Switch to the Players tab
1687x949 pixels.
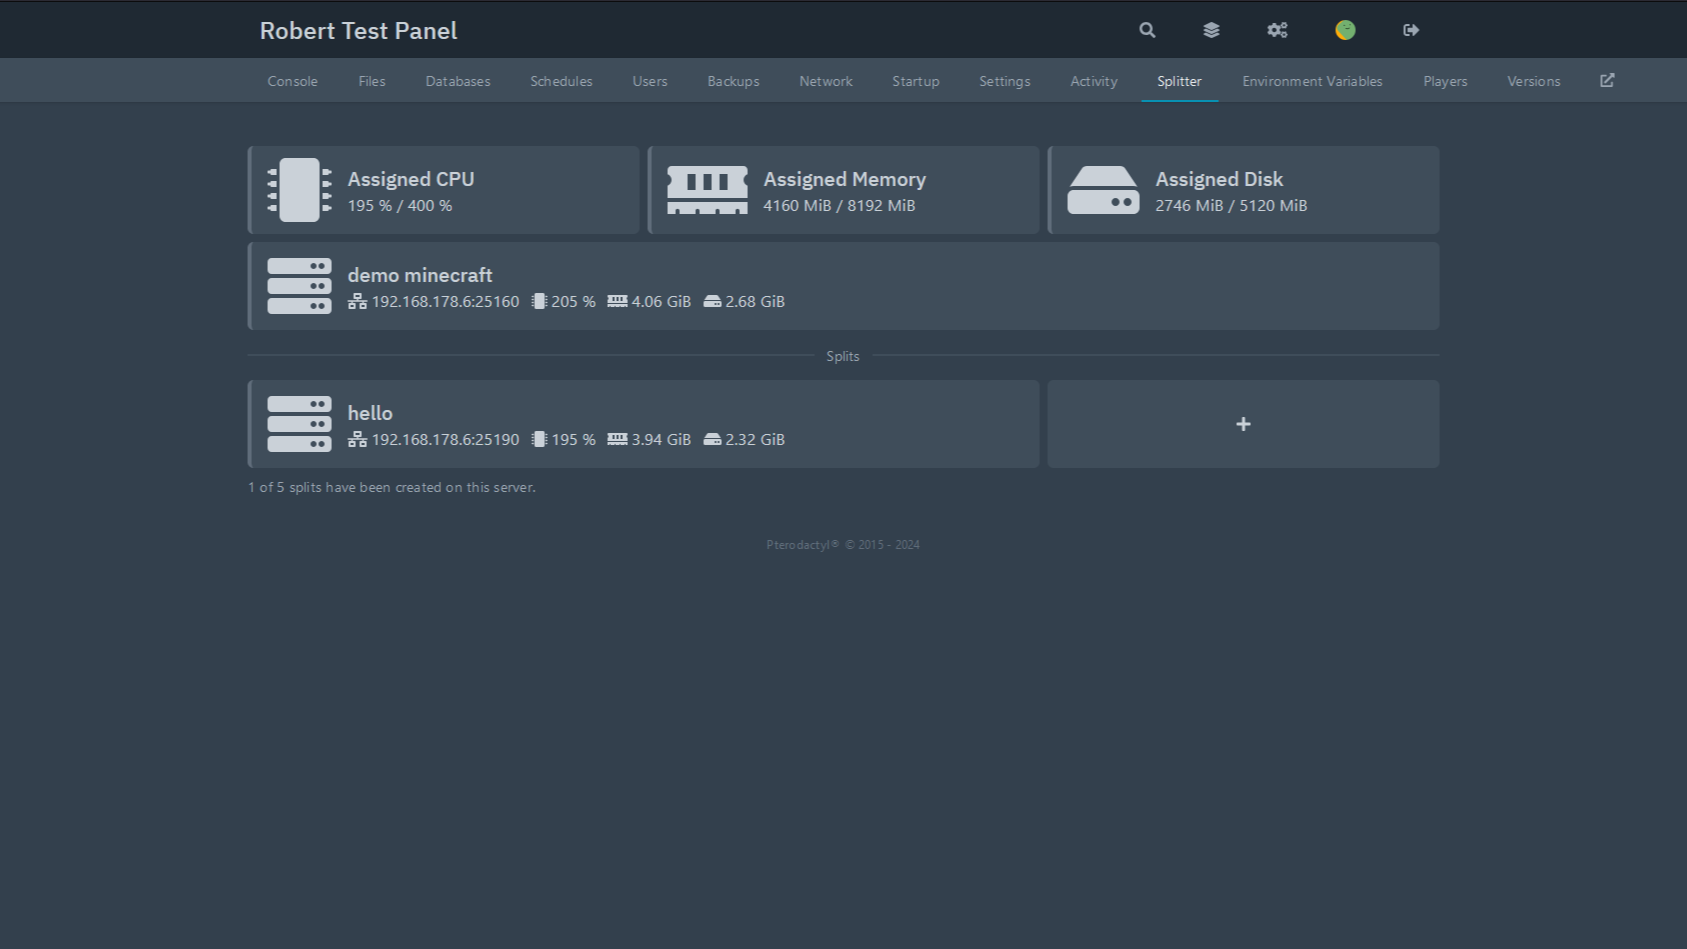pos(1445,81)
